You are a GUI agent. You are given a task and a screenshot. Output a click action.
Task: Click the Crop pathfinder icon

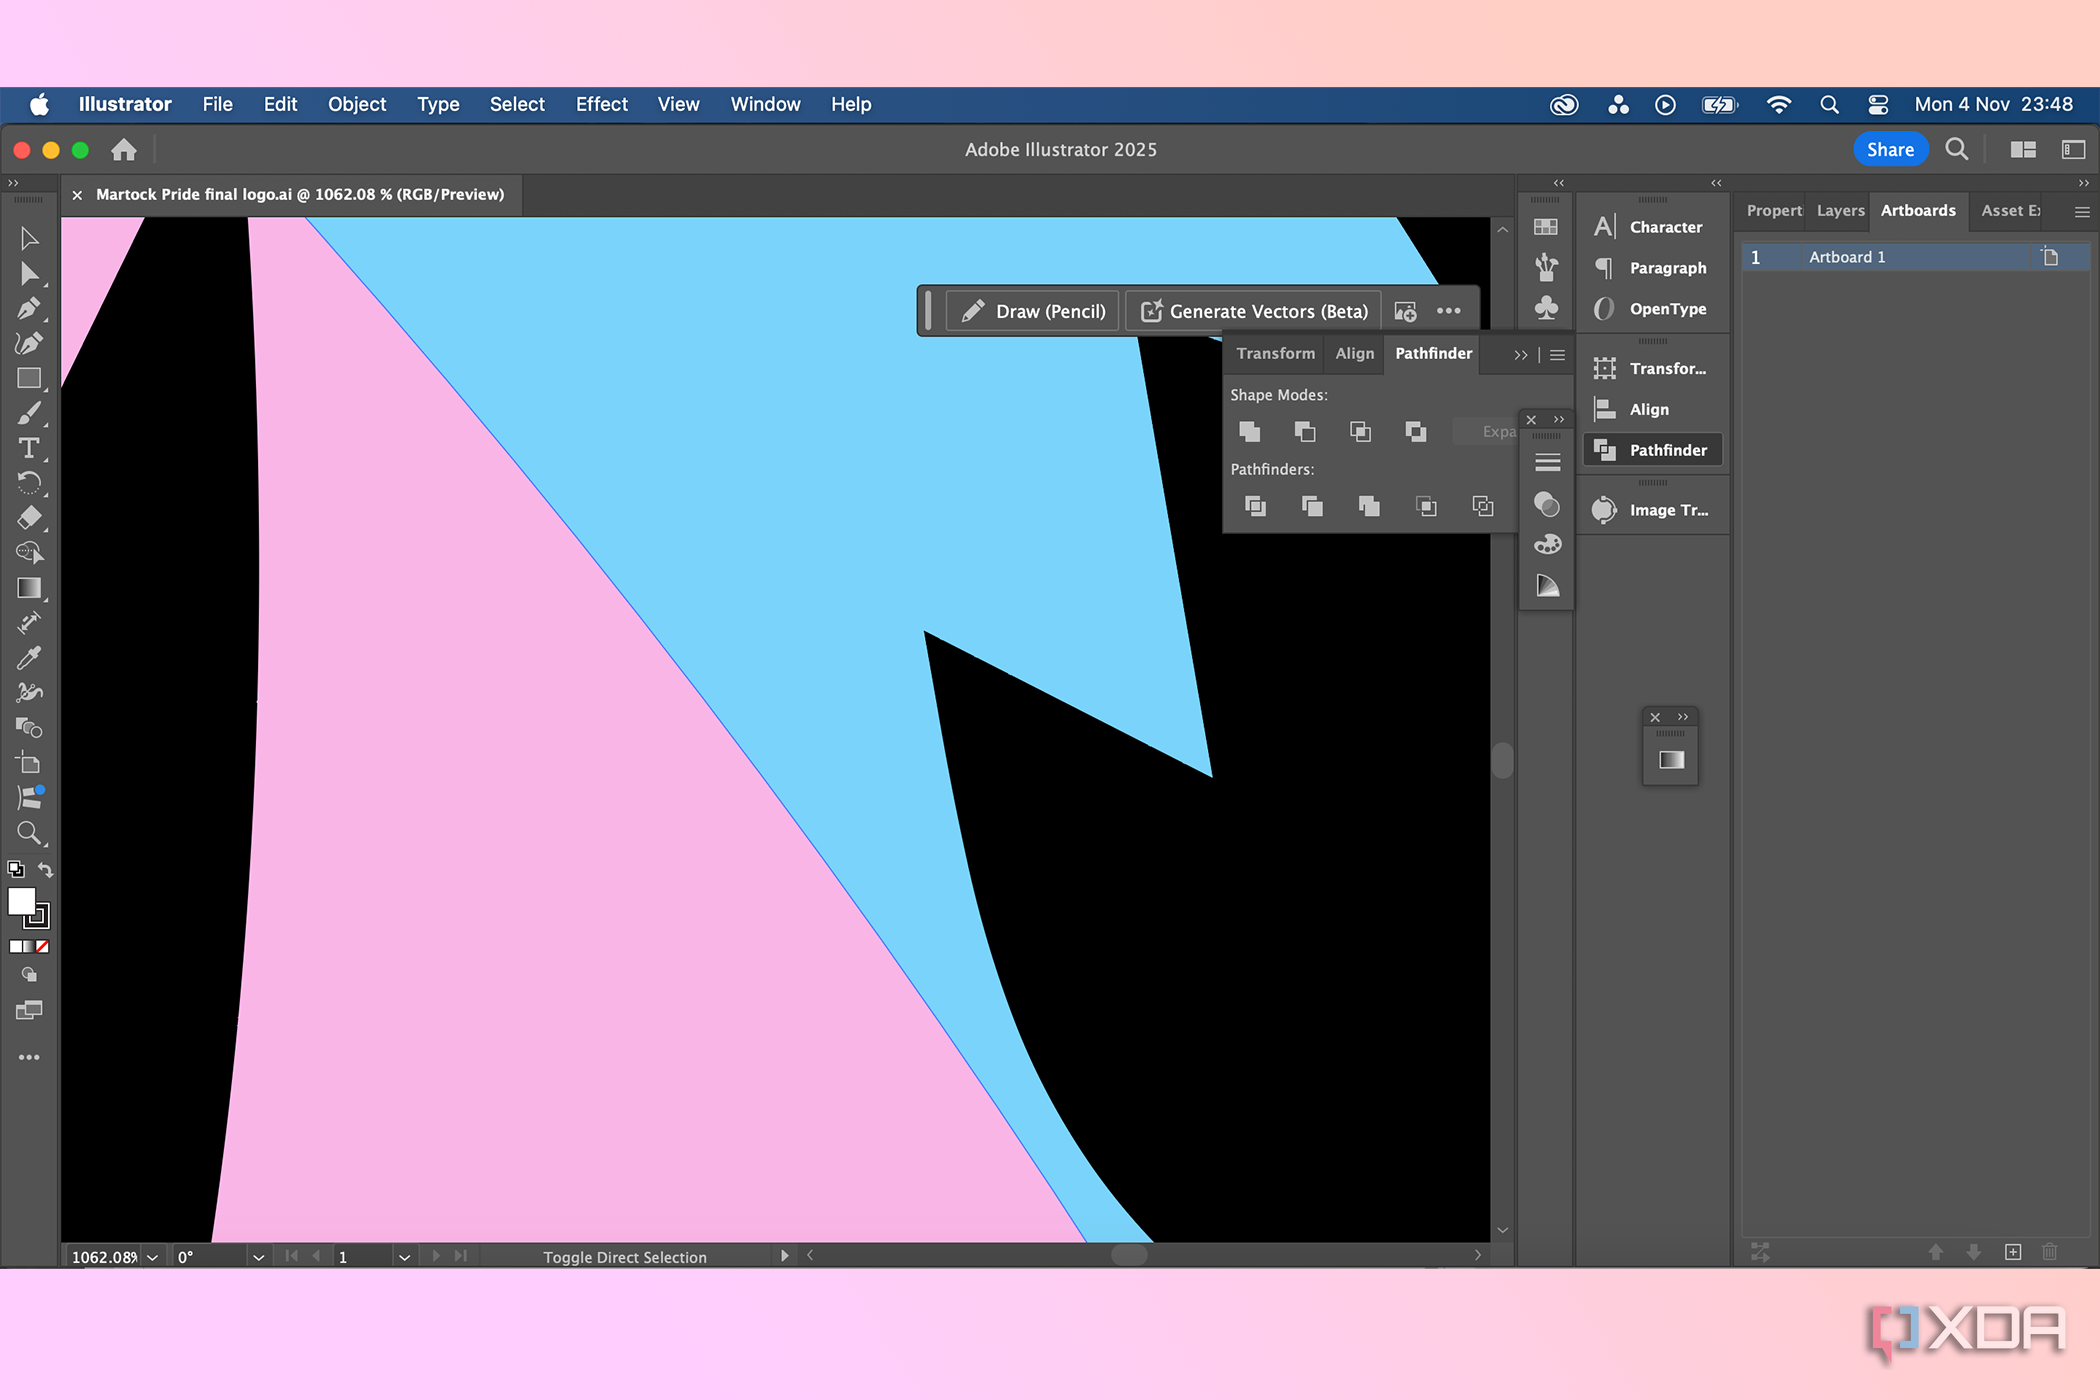point(1426,506)
